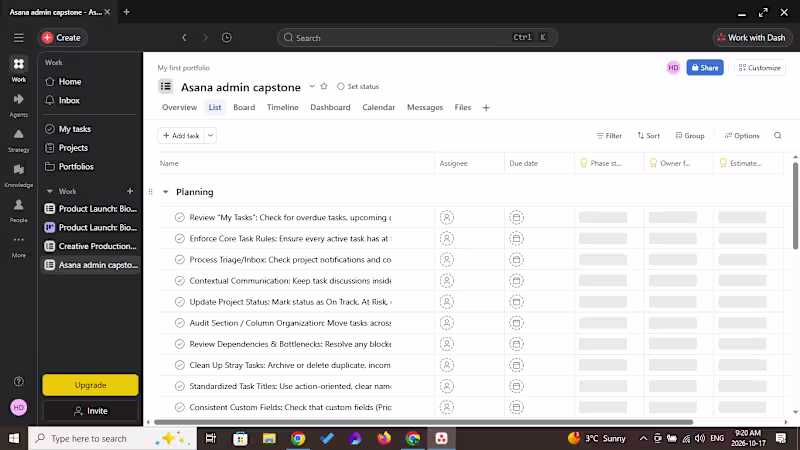Click the Upgrade button
Screen dimensions: 800x450
90,385
